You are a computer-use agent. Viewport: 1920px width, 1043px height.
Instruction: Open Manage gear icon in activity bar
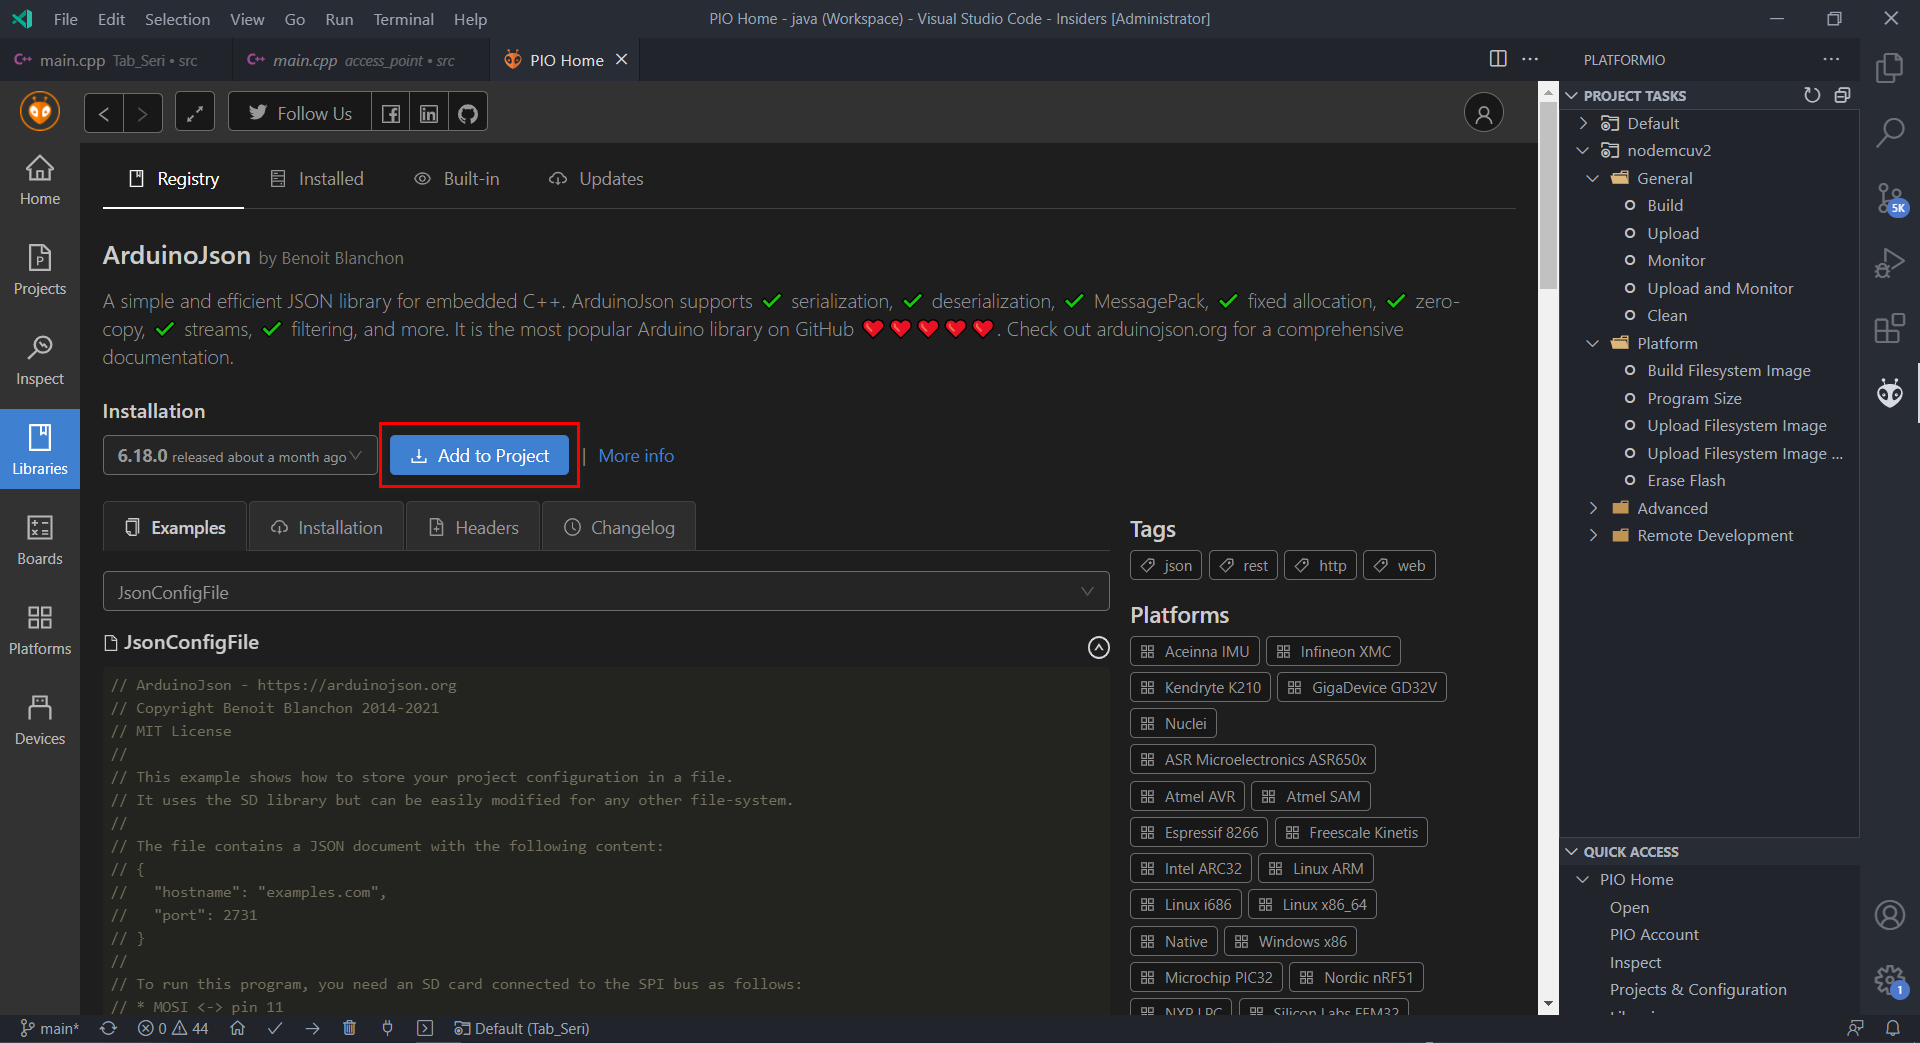click(1890, 980)
